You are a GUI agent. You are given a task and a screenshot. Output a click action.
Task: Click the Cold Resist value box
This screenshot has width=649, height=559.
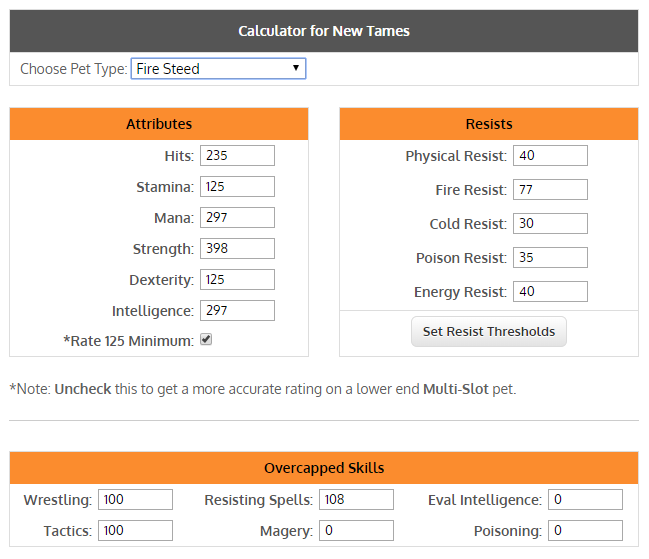click(x=550, y=223)
